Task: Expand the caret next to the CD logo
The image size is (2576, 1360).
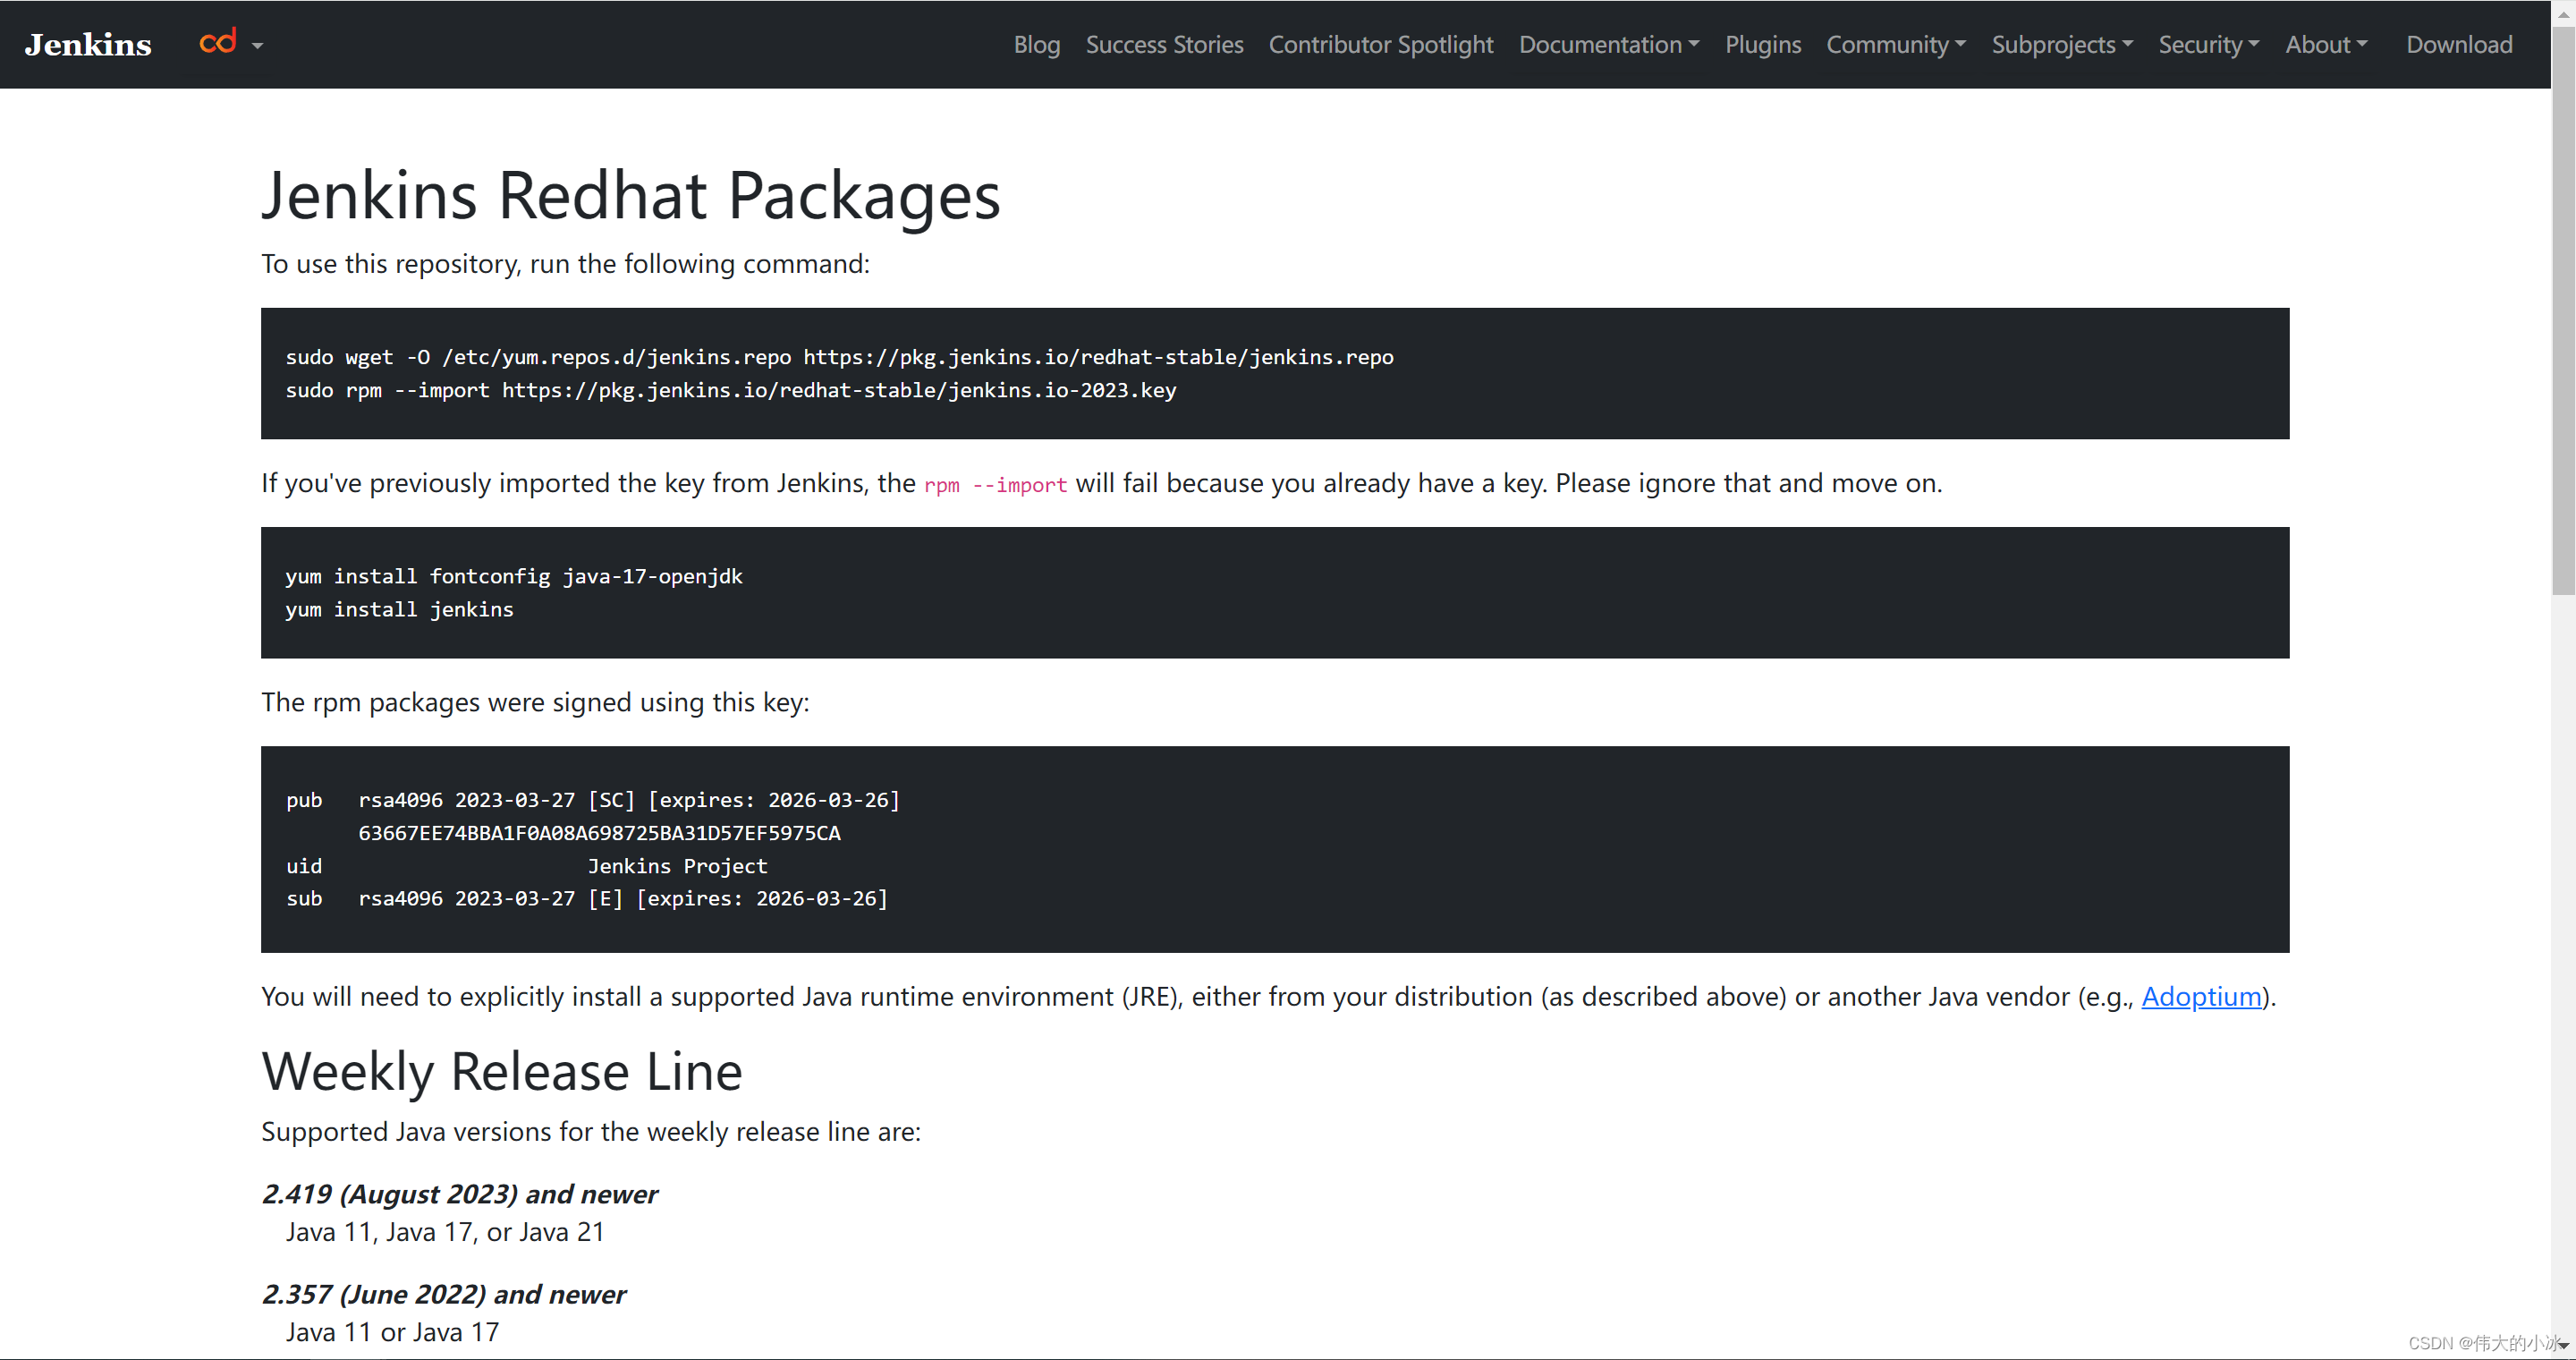Action: [x=258, y=46]
